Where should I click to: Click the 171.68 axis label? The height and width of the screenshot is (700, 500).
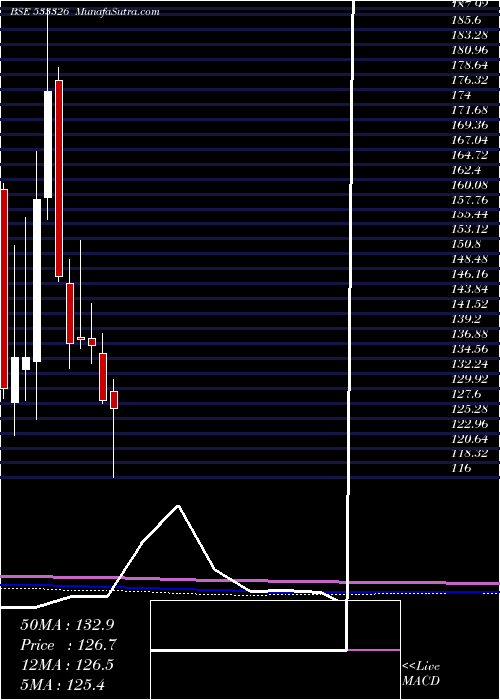click(470, 110)
